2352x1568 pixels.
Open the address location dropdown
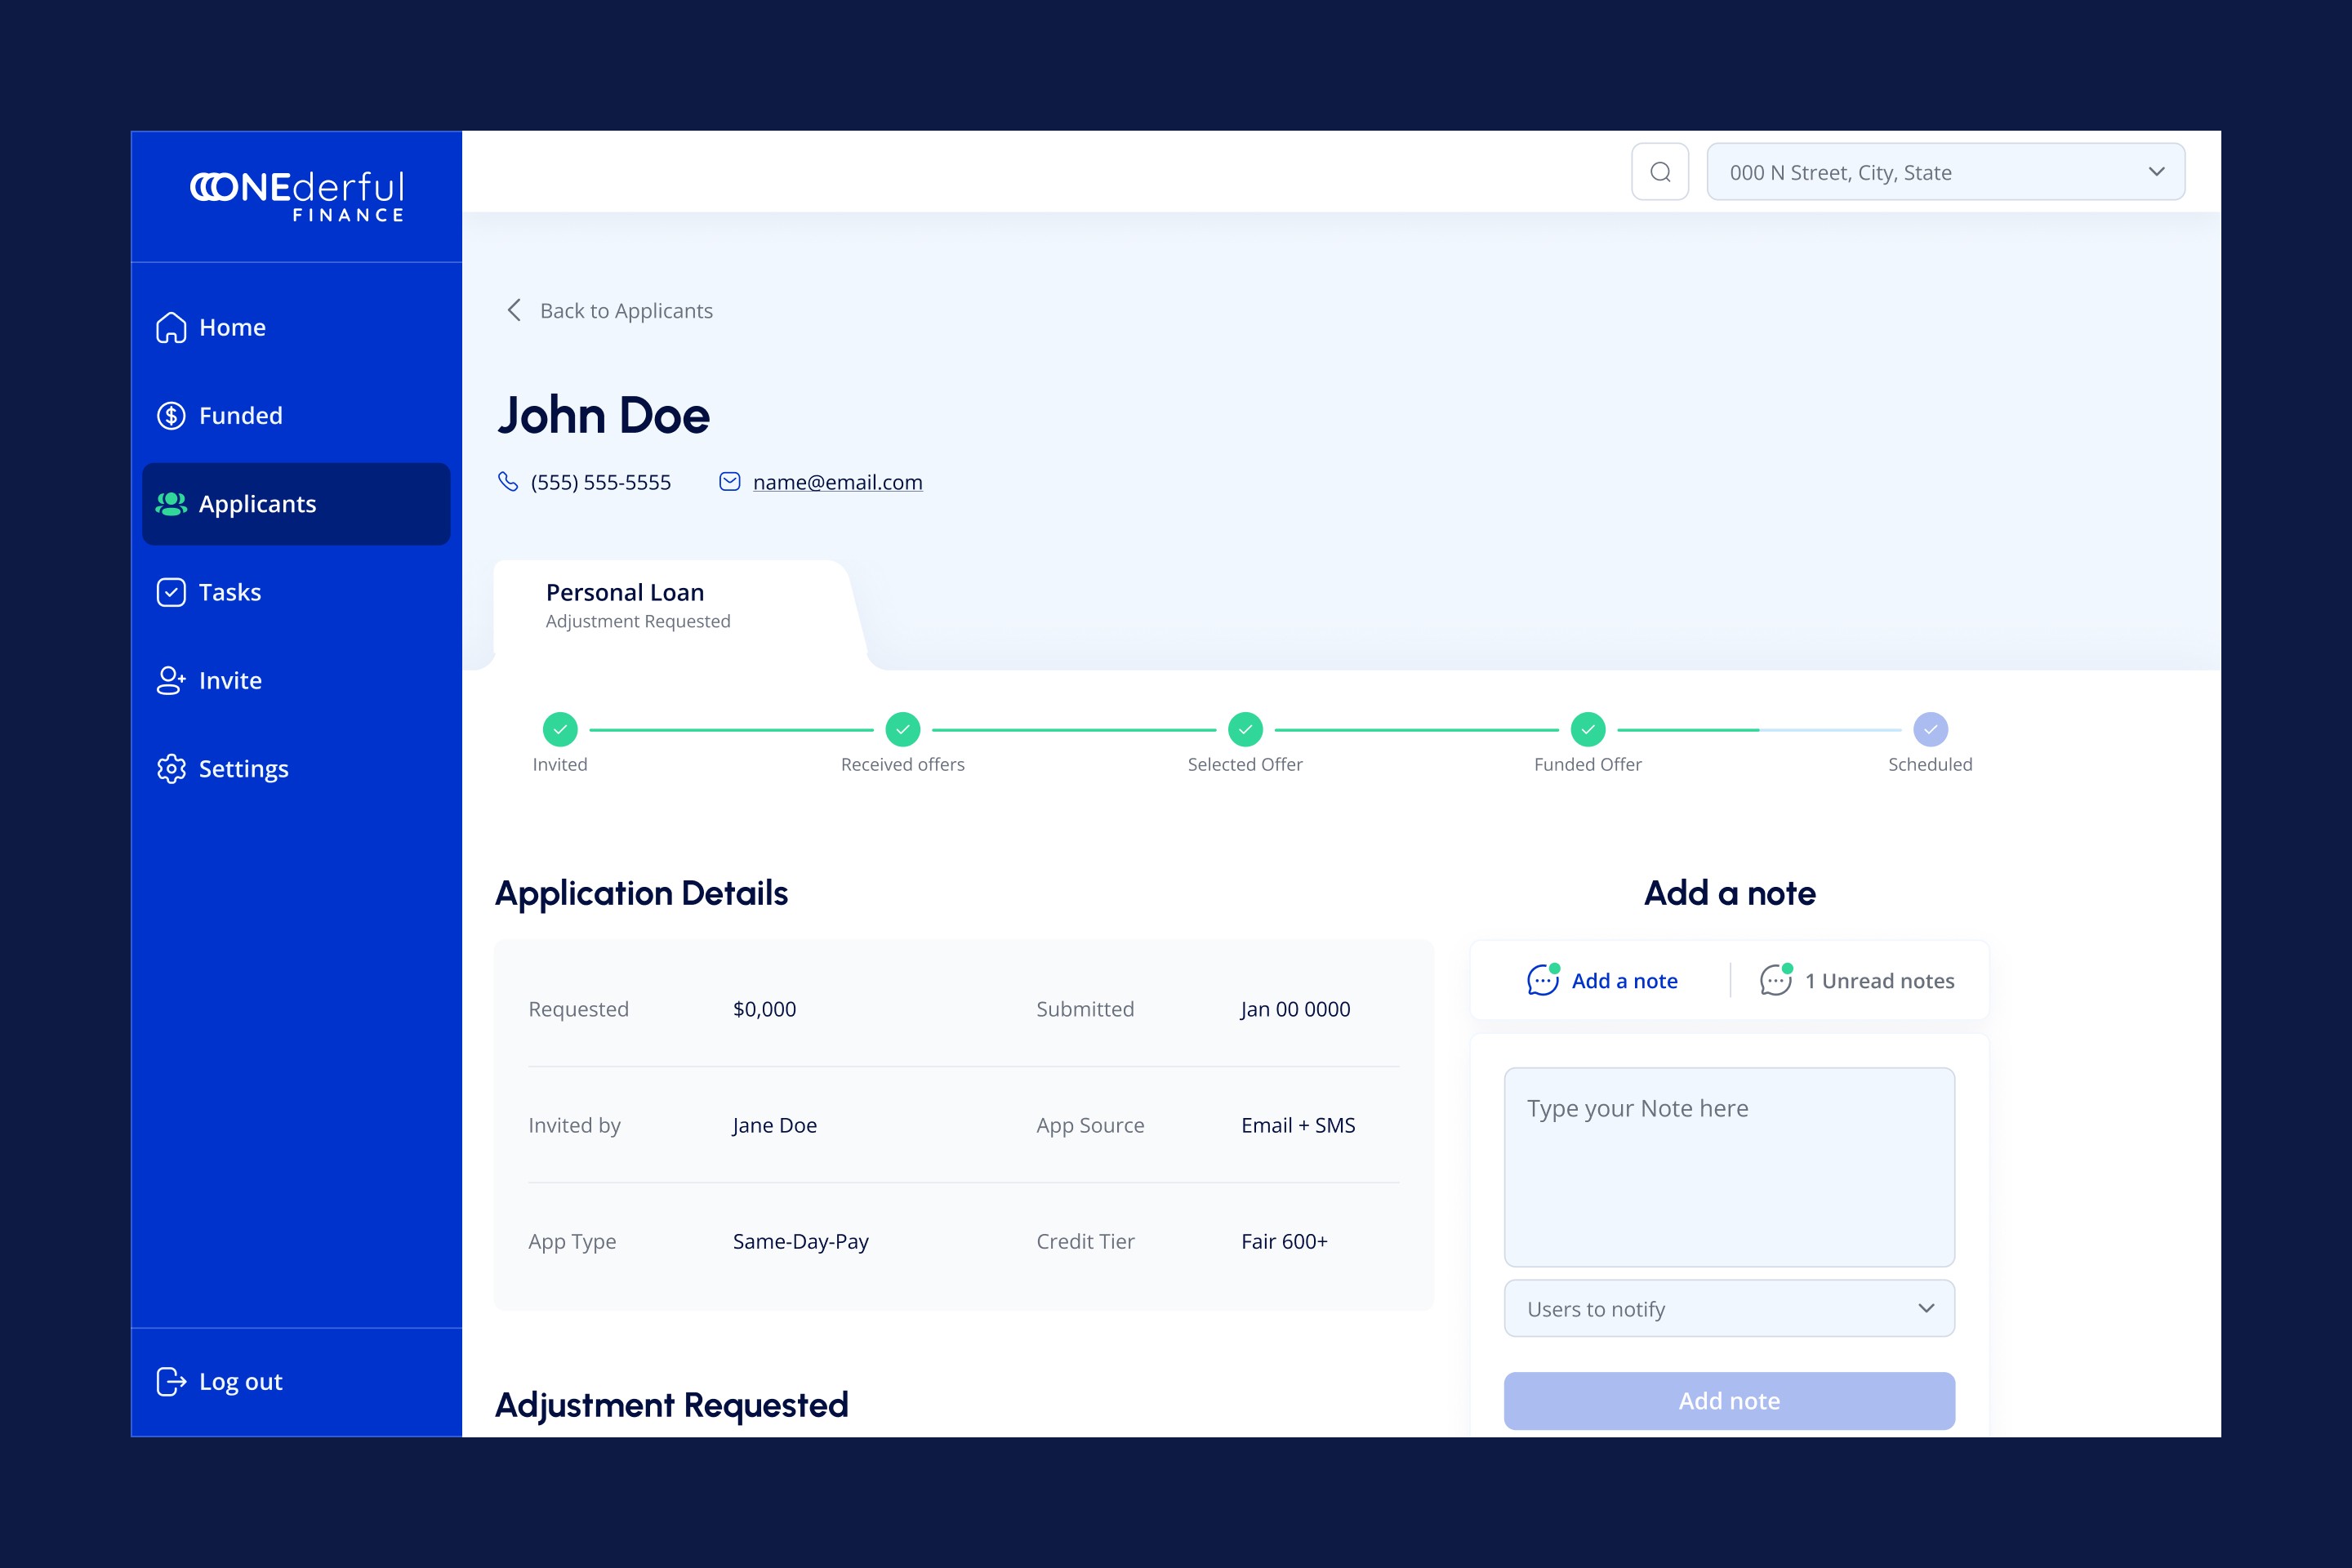point(1945,172)
